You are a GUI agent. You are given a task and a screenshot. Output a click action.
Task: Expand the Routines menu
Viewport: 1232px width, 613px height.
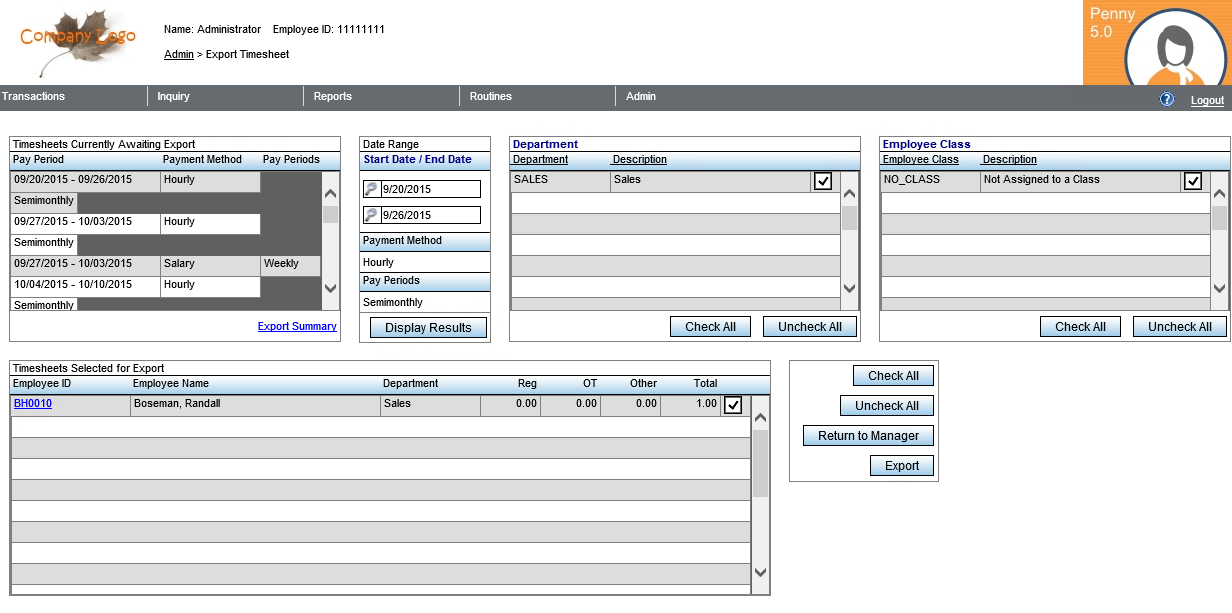491,97
